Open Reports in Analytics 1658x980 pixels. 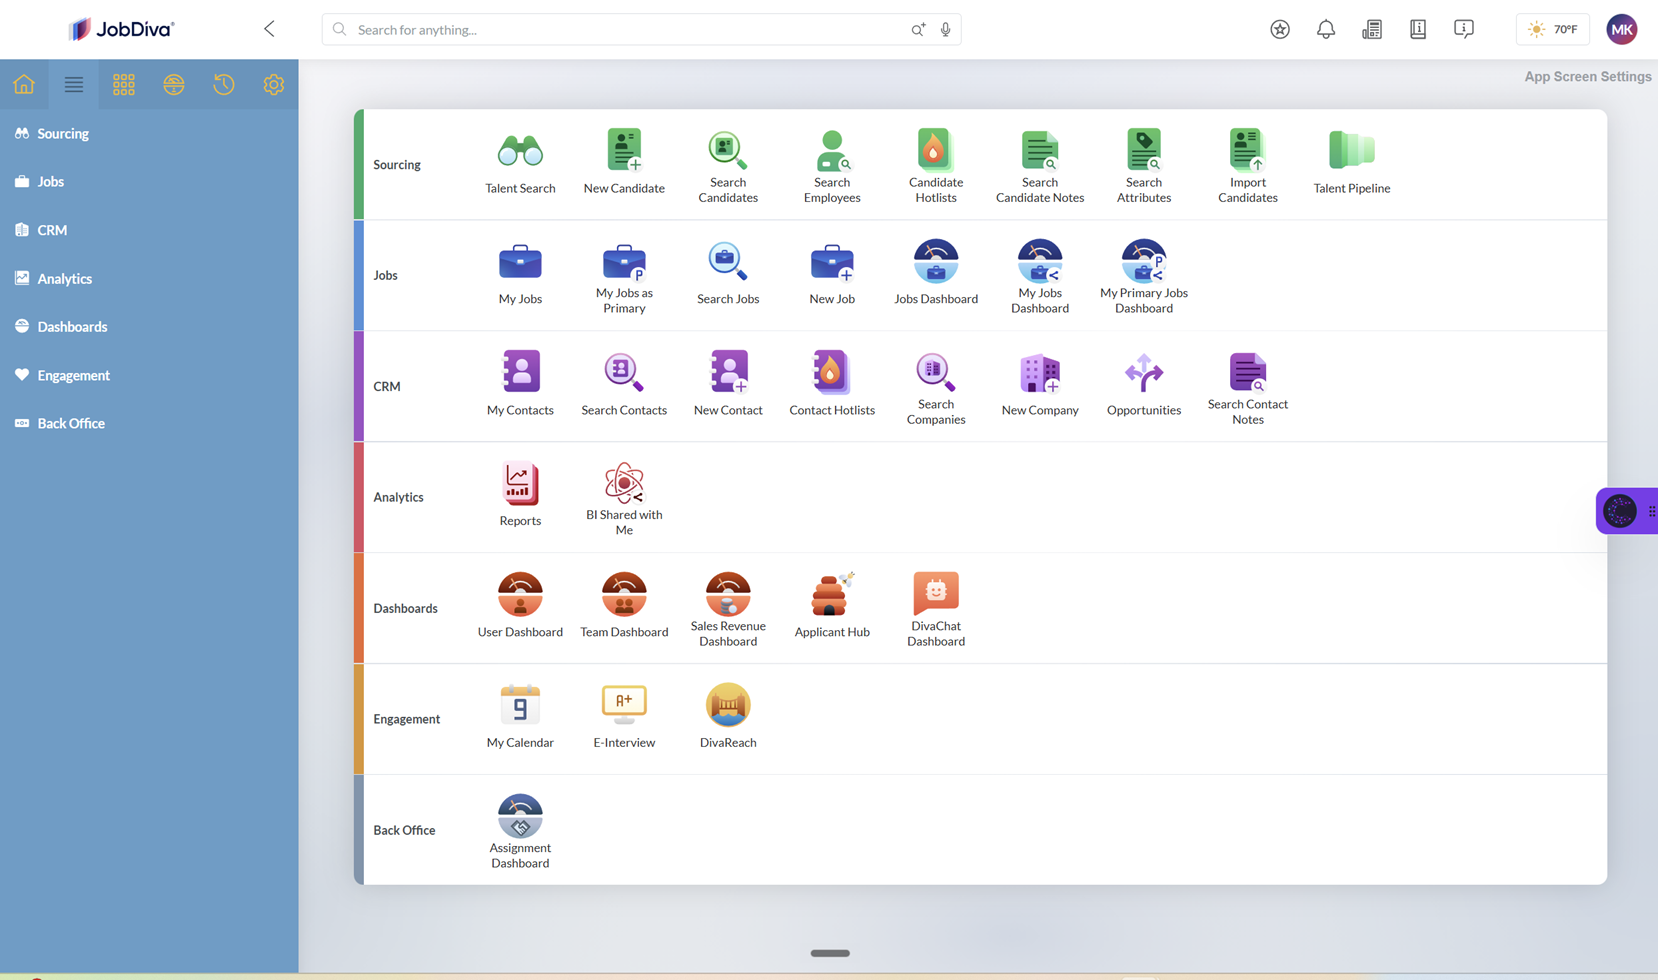[520, 496]
